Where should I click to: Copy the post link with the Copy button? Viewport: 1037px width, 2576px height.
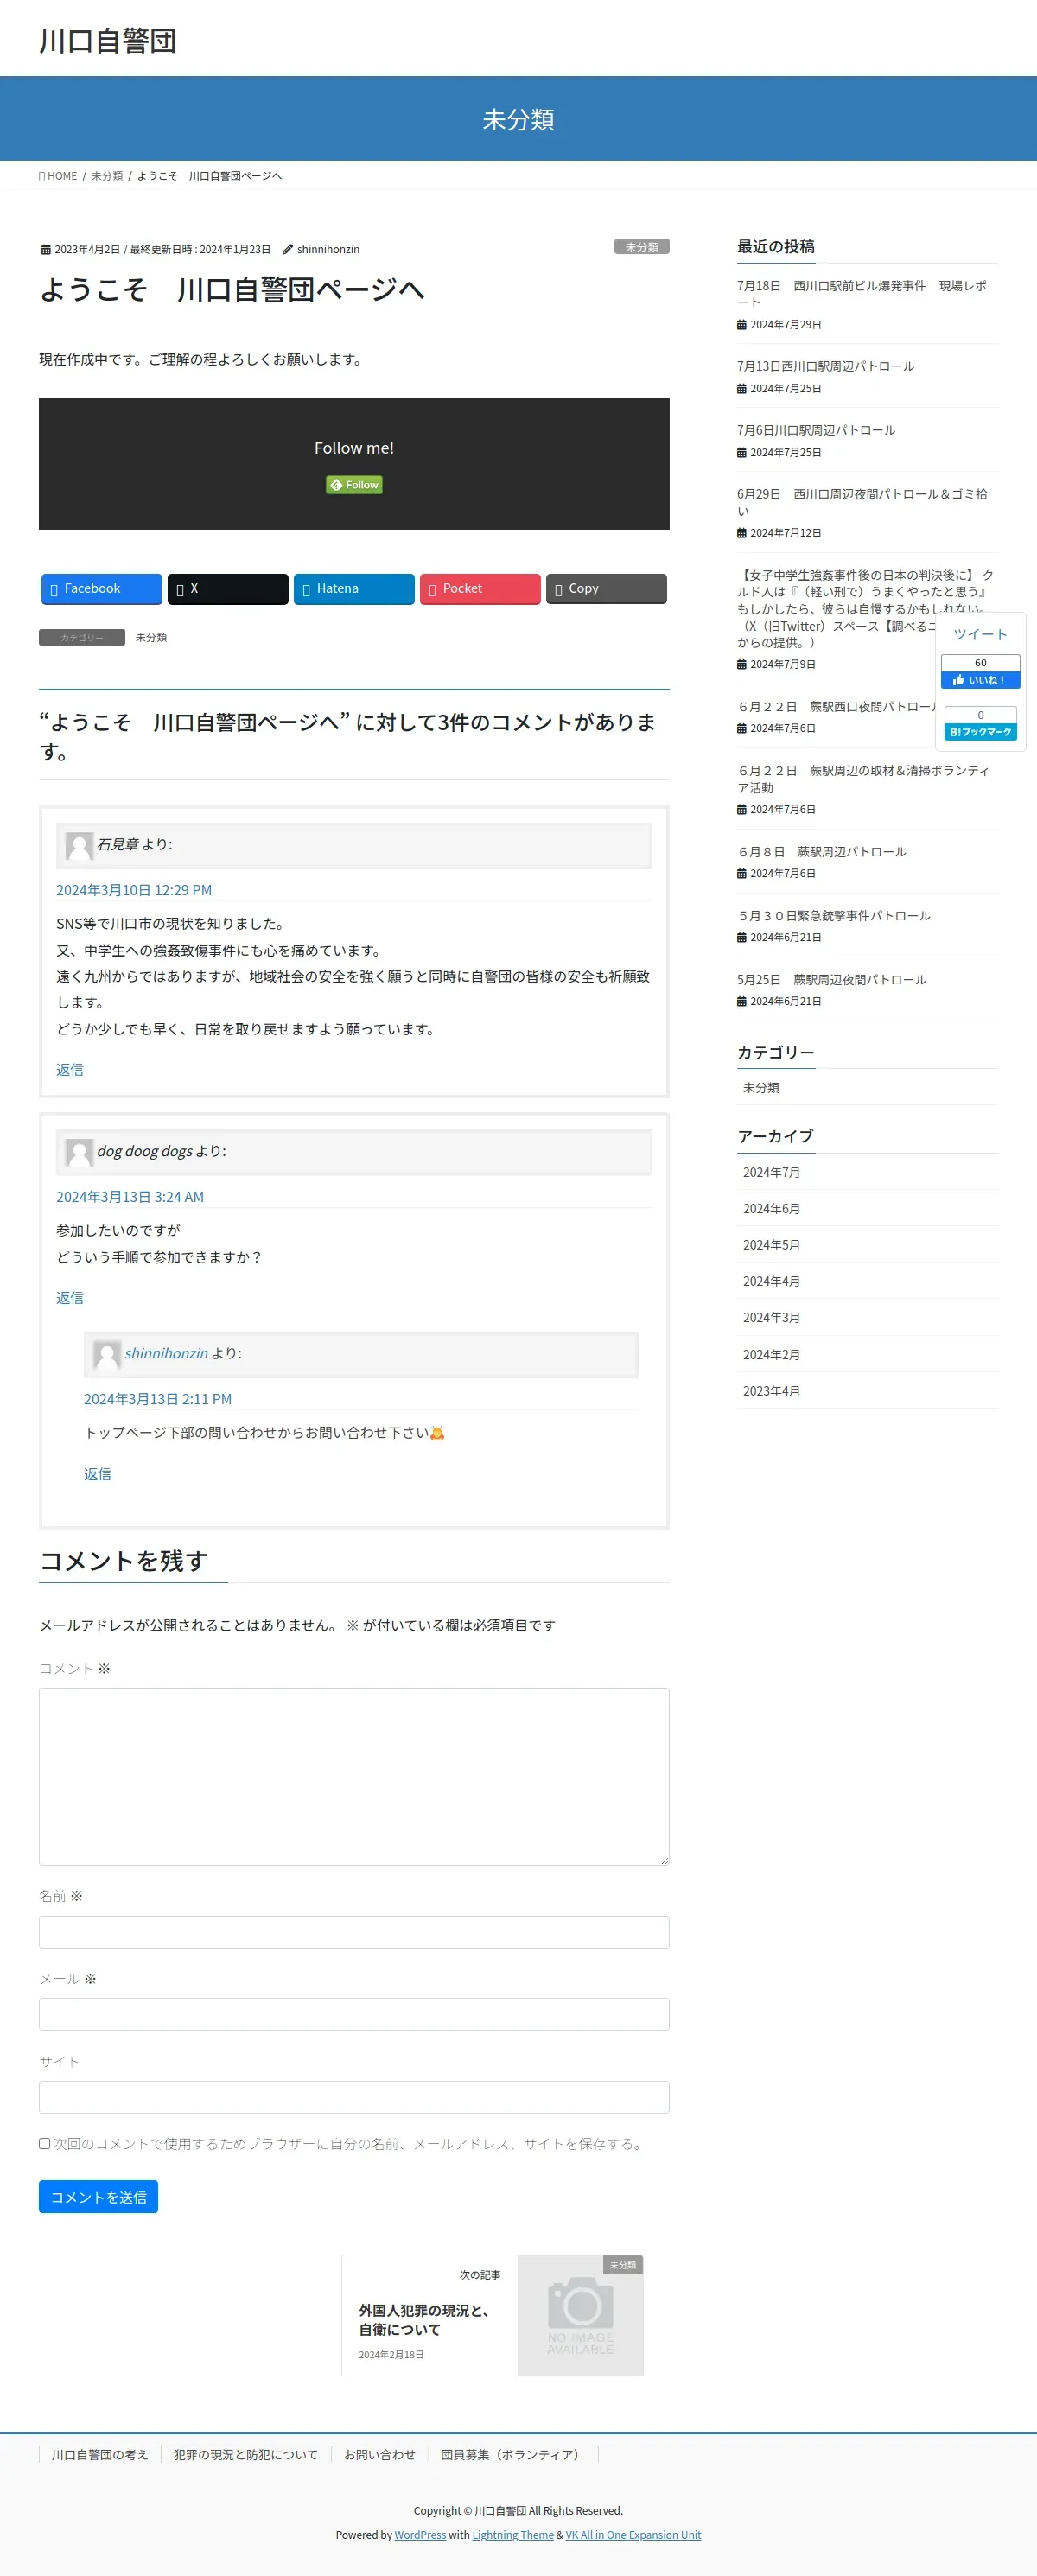click(x=606, y=589)
